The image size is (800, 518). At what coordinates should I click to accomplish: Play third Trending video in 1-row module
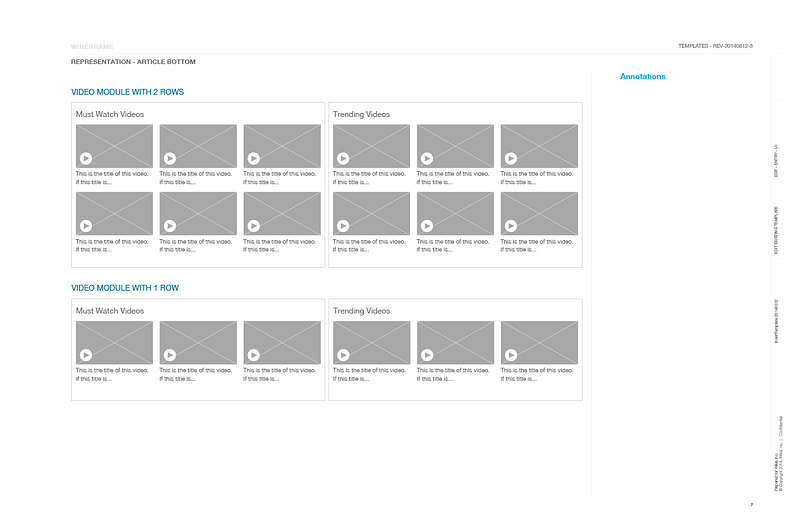pos(511,355)
